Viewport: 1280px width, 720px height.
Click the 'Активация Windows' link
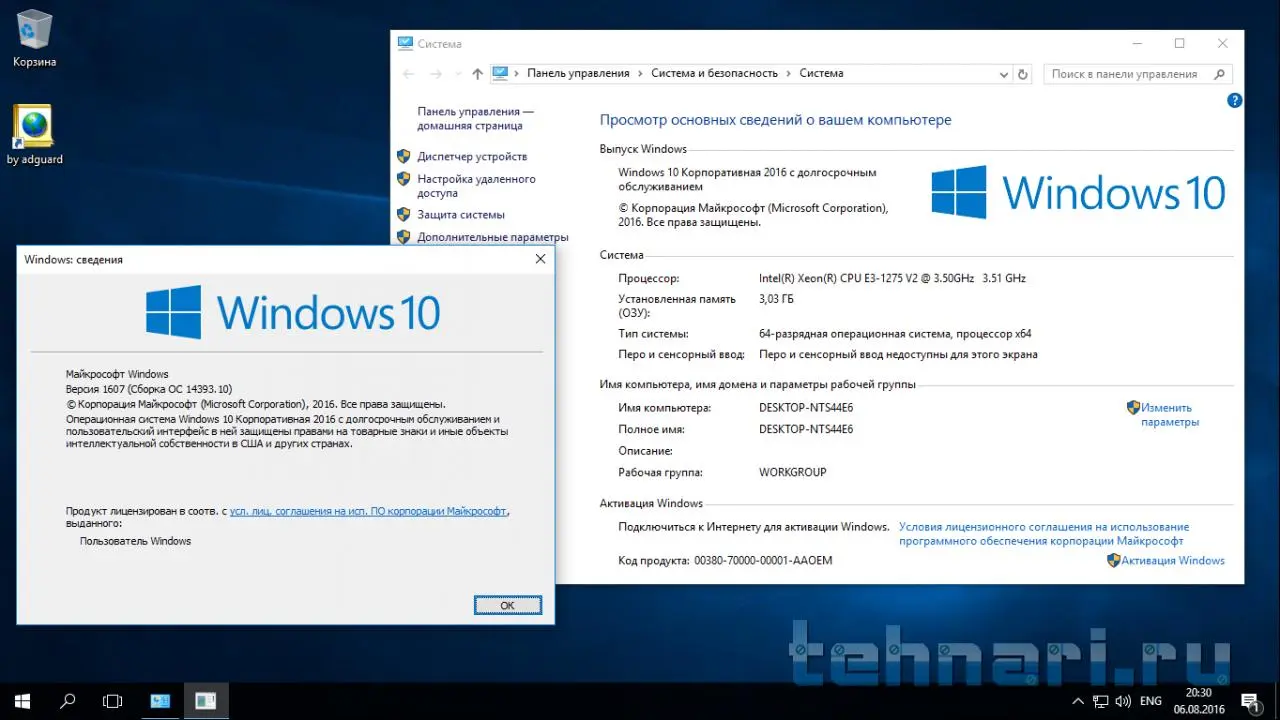tap(1173, 560)
